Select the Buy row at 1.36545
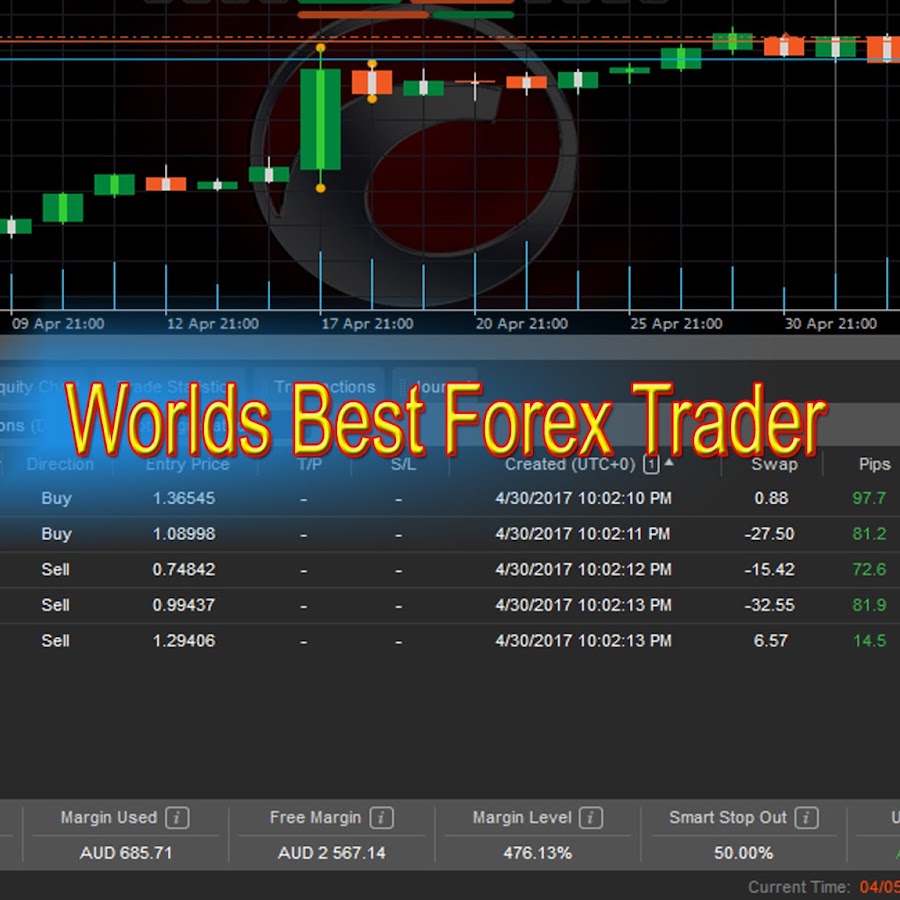Screen dimensions: 900x900 450,498
